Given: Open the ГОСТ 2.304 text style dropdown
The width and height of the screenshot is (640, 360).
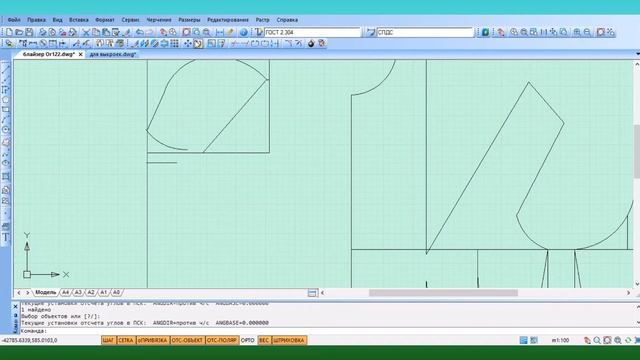Looking at the screenshot, I should click(x=313, y=32).
